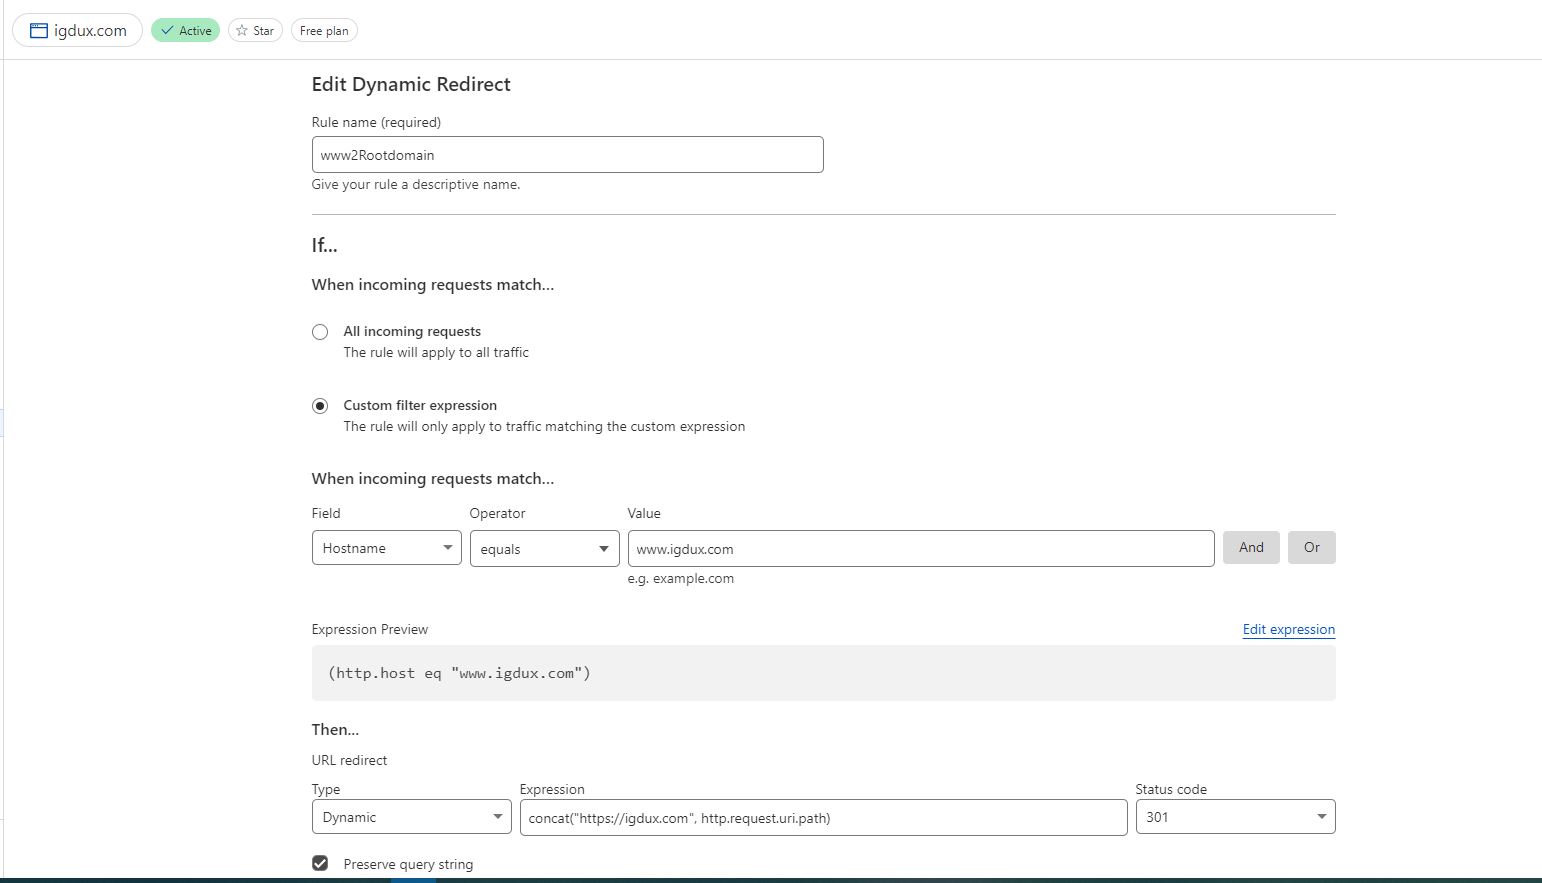
Task: Click the redirect Expression concat input field
Action: click(x=823, y=818)
